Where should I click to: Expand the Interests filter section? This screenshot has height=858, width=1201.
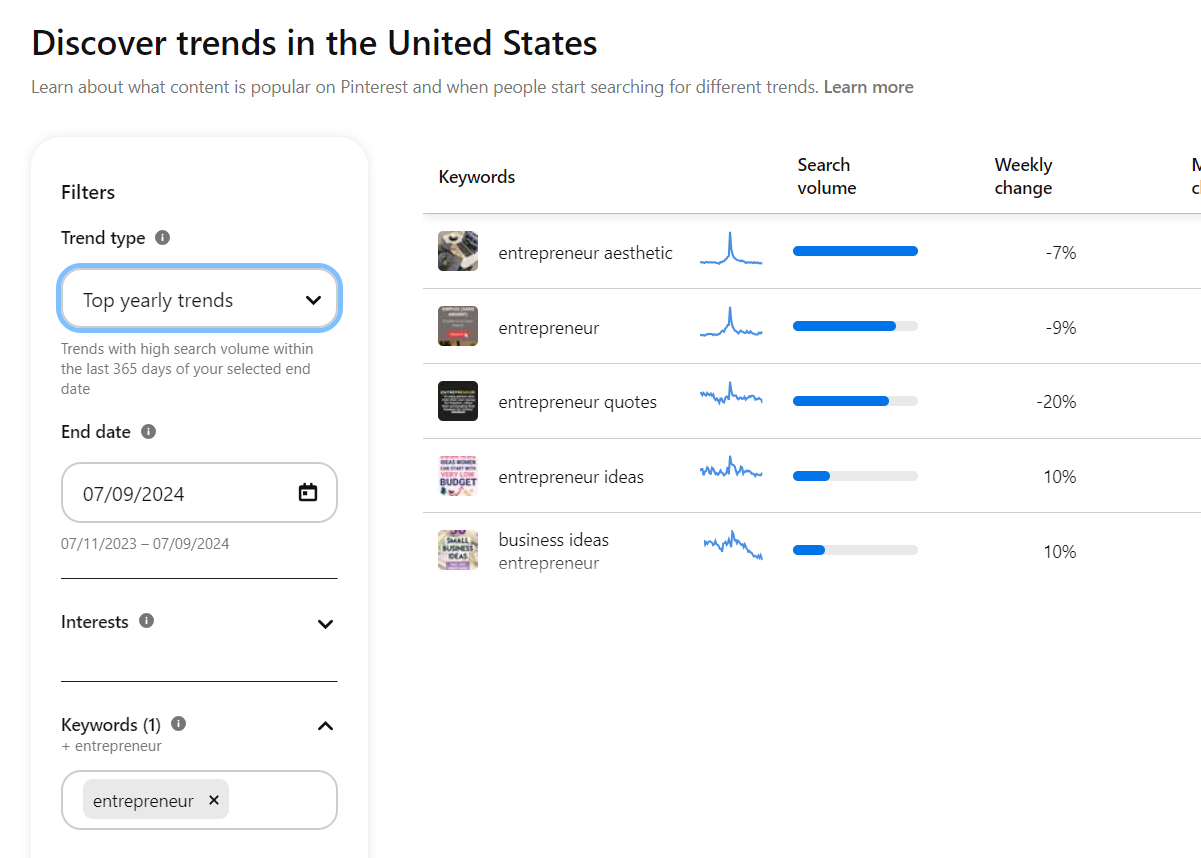[x=325, y=624]
